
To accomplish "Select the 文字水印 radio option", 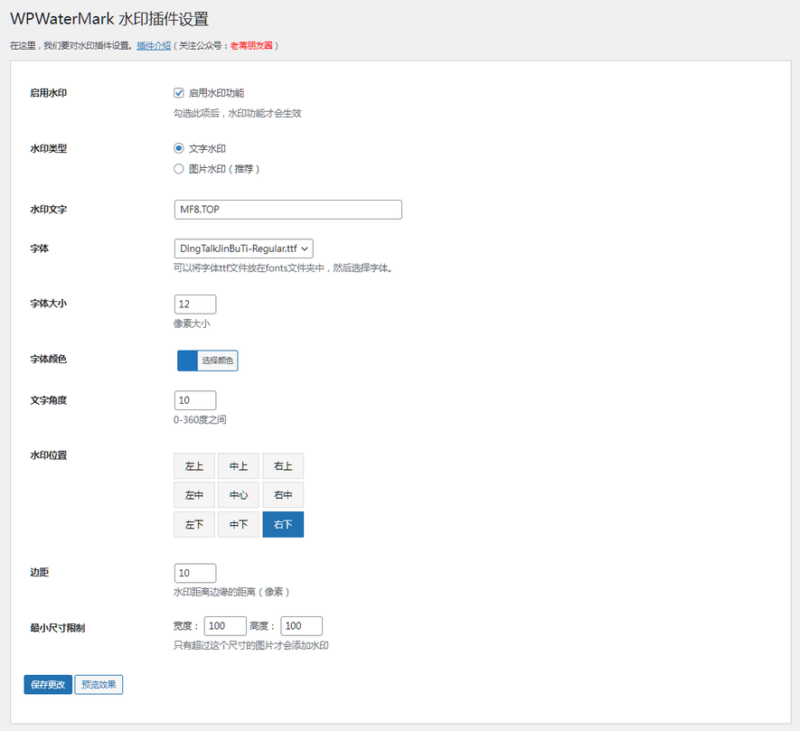I will [x=179, y=148].
